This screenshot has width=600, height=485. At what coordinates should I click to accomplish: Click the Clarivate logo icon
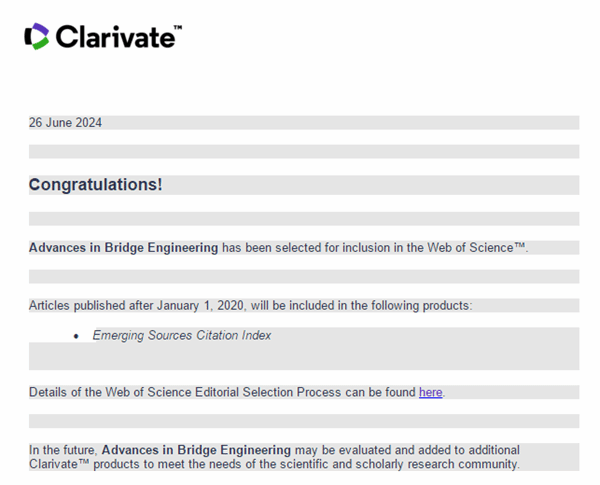[37, 37]
